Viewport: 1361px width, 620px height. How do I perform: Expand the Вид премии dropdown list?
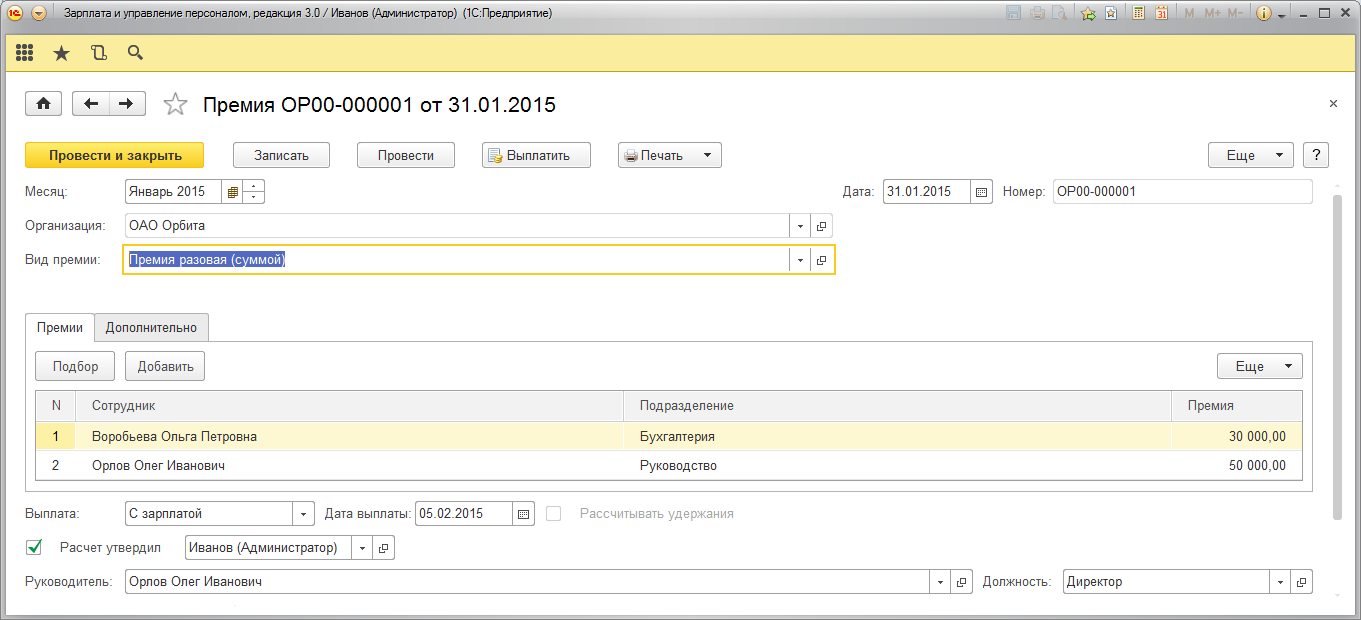[x=800, y=260]
